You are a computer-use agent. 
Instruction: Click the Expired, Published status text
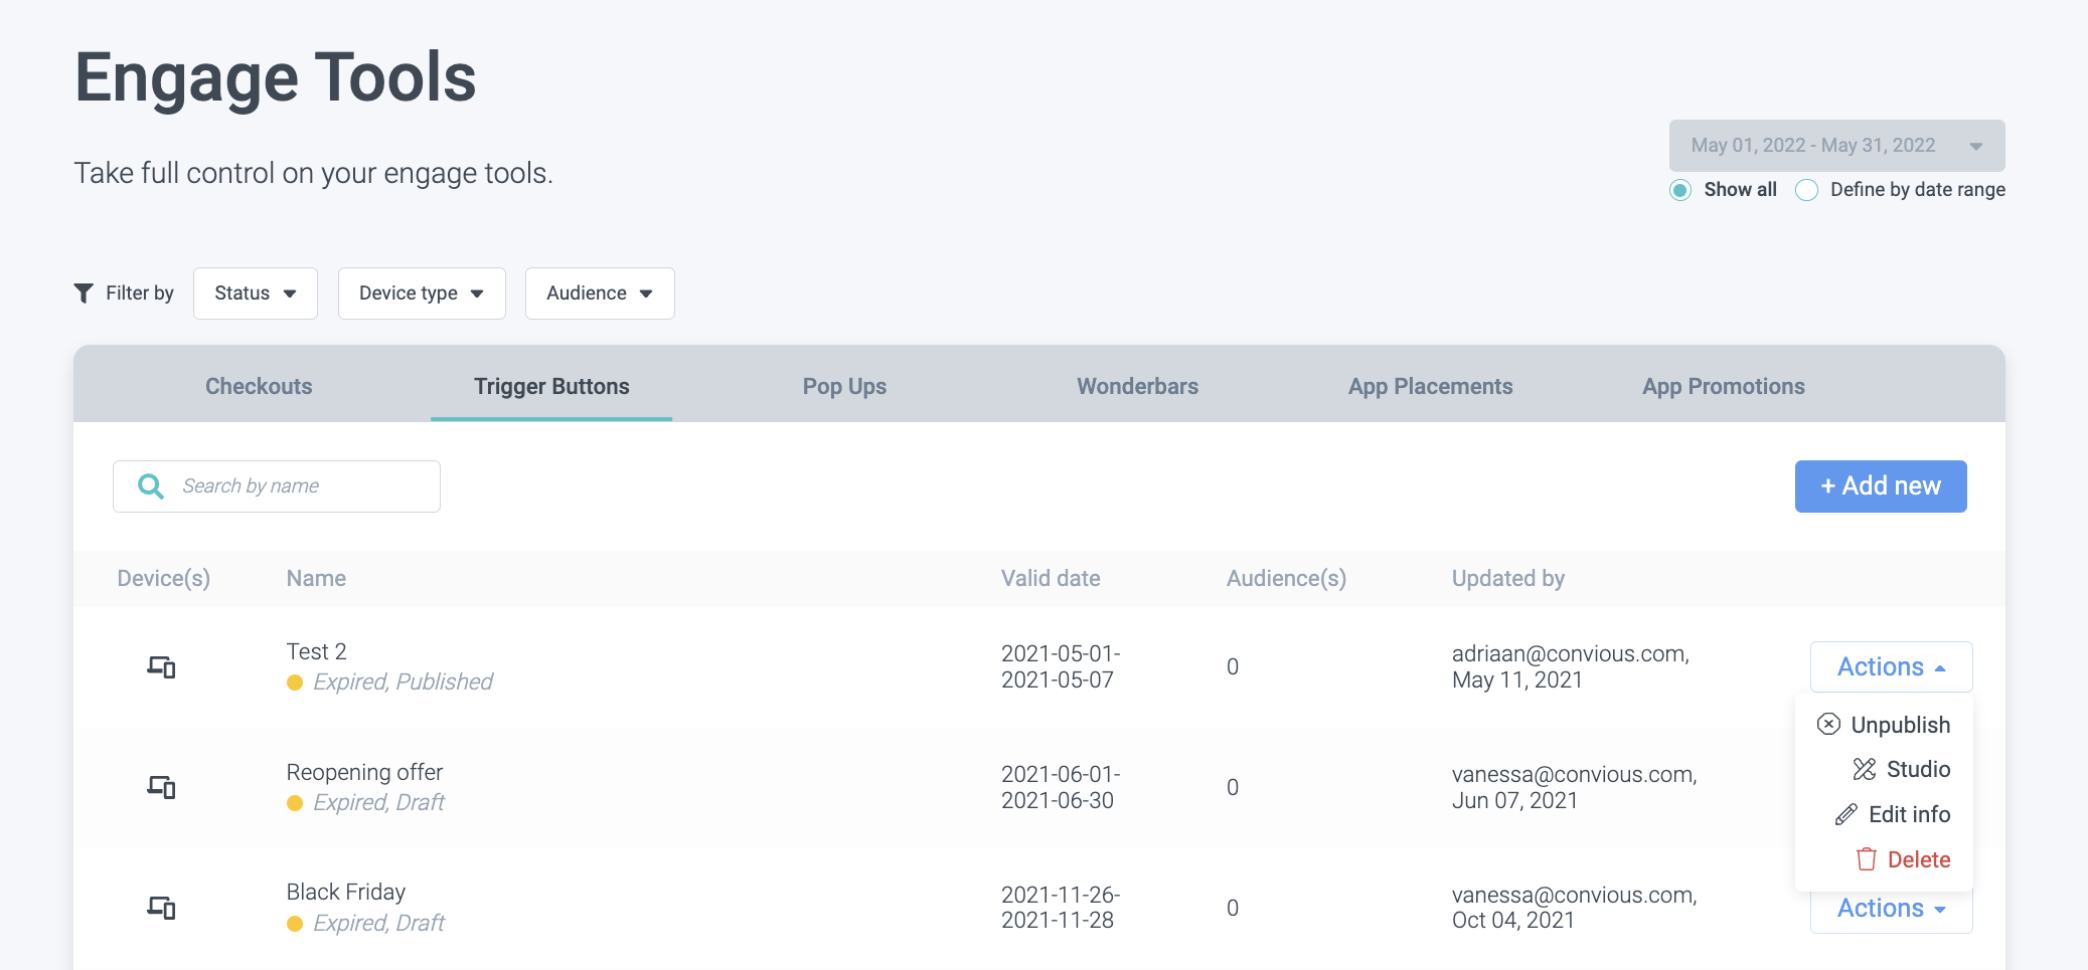pyautogui.click(x=403, y=682)
